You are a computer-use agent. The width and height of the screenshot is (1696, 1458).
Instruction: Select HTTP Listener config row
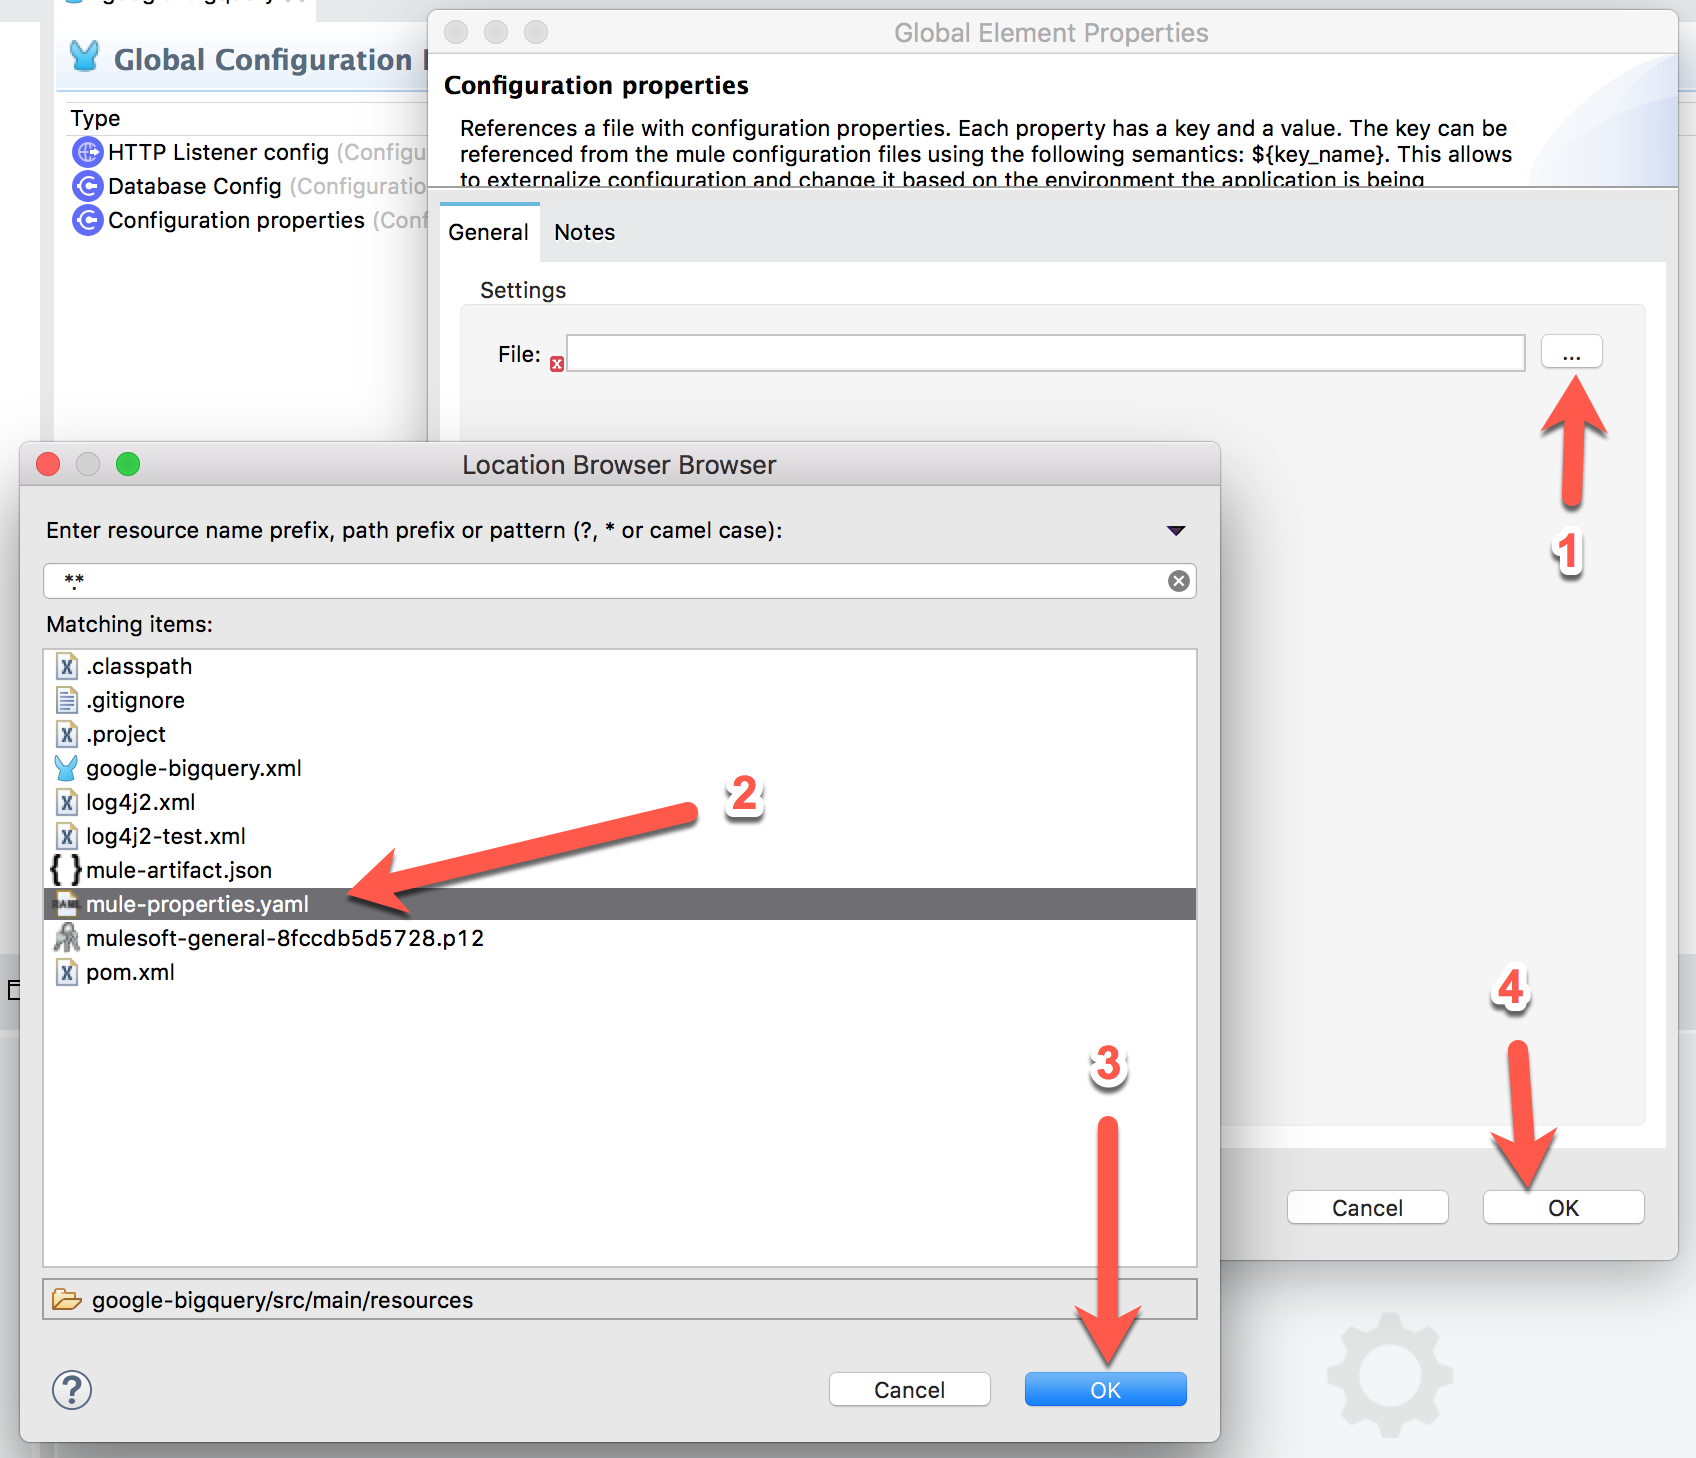tap(248, 152)
